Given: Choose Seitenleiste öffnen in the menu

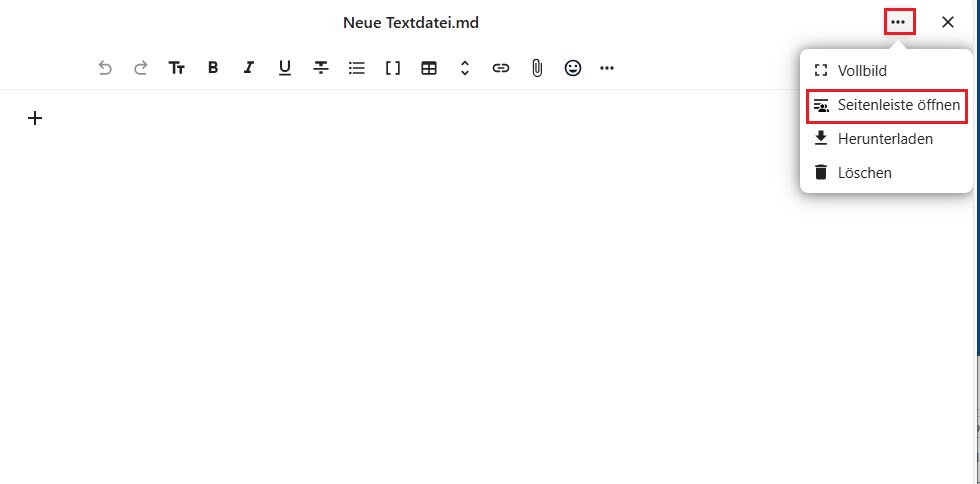Looking at the screenshot, I should click(x=886, y=105).
